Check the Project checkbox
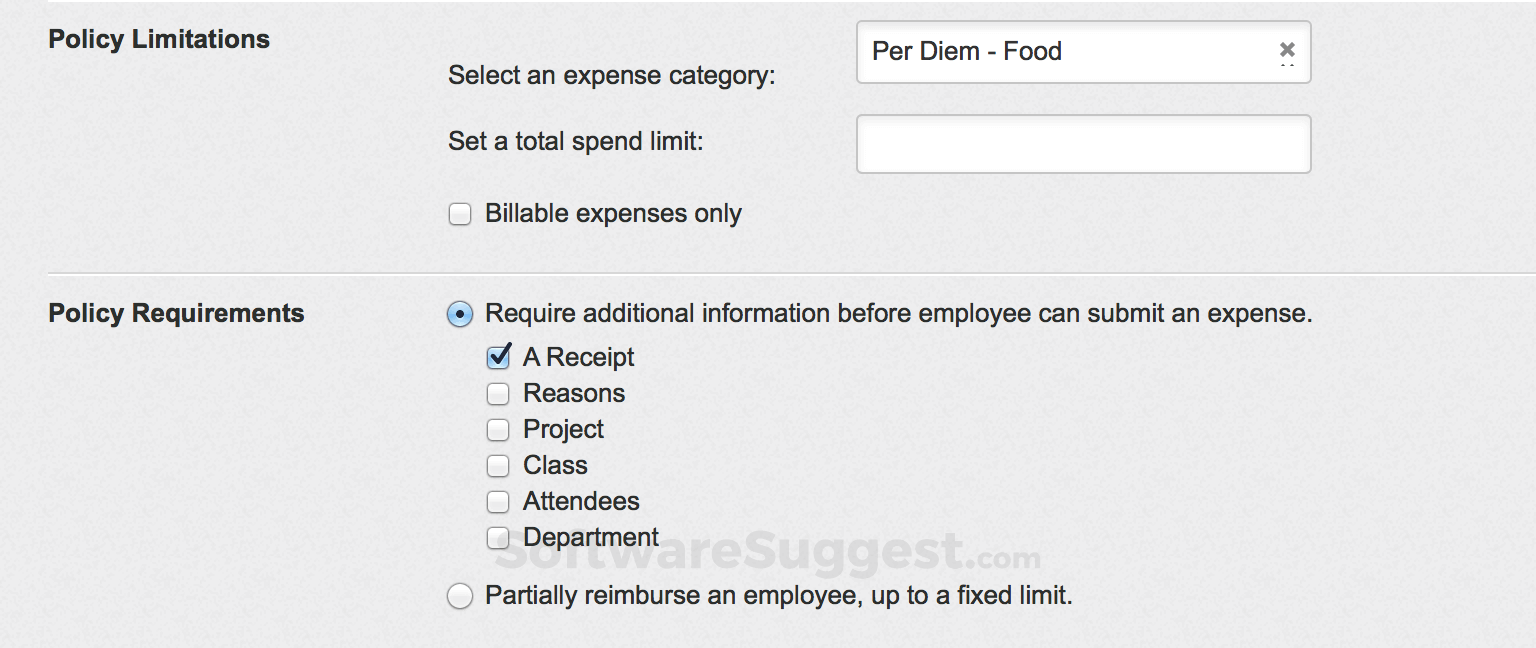Viewport: 1536px width, 648px height. (x=498, y=430)
